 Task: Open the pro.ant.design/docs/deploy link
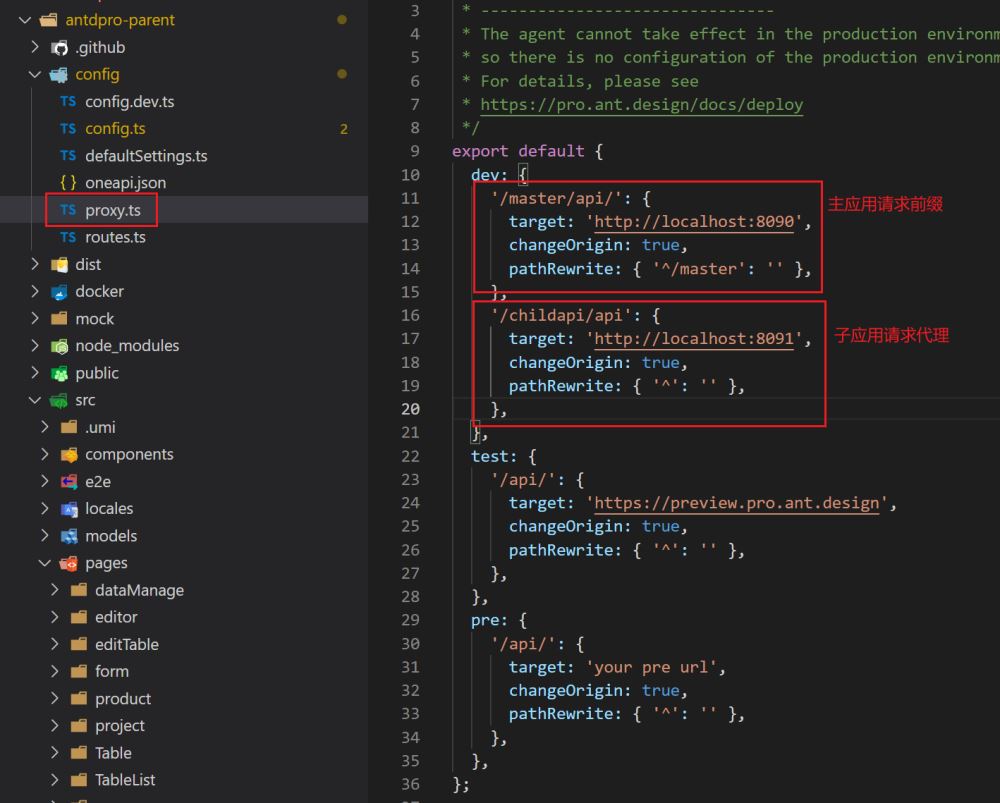pos(642,105)
